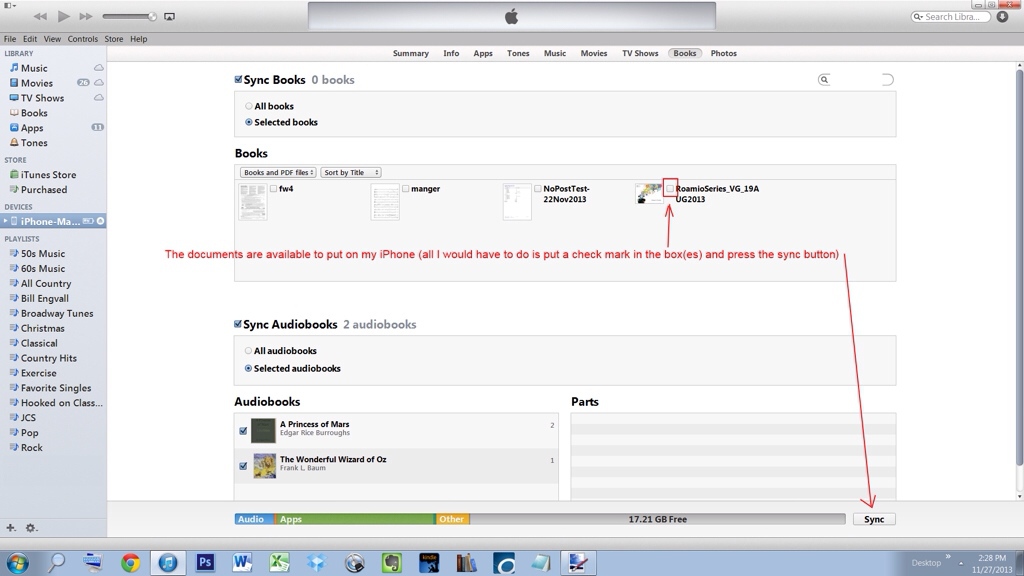Select the Selected books radio button
This screenshot has height=576, width=1024.
249,122
